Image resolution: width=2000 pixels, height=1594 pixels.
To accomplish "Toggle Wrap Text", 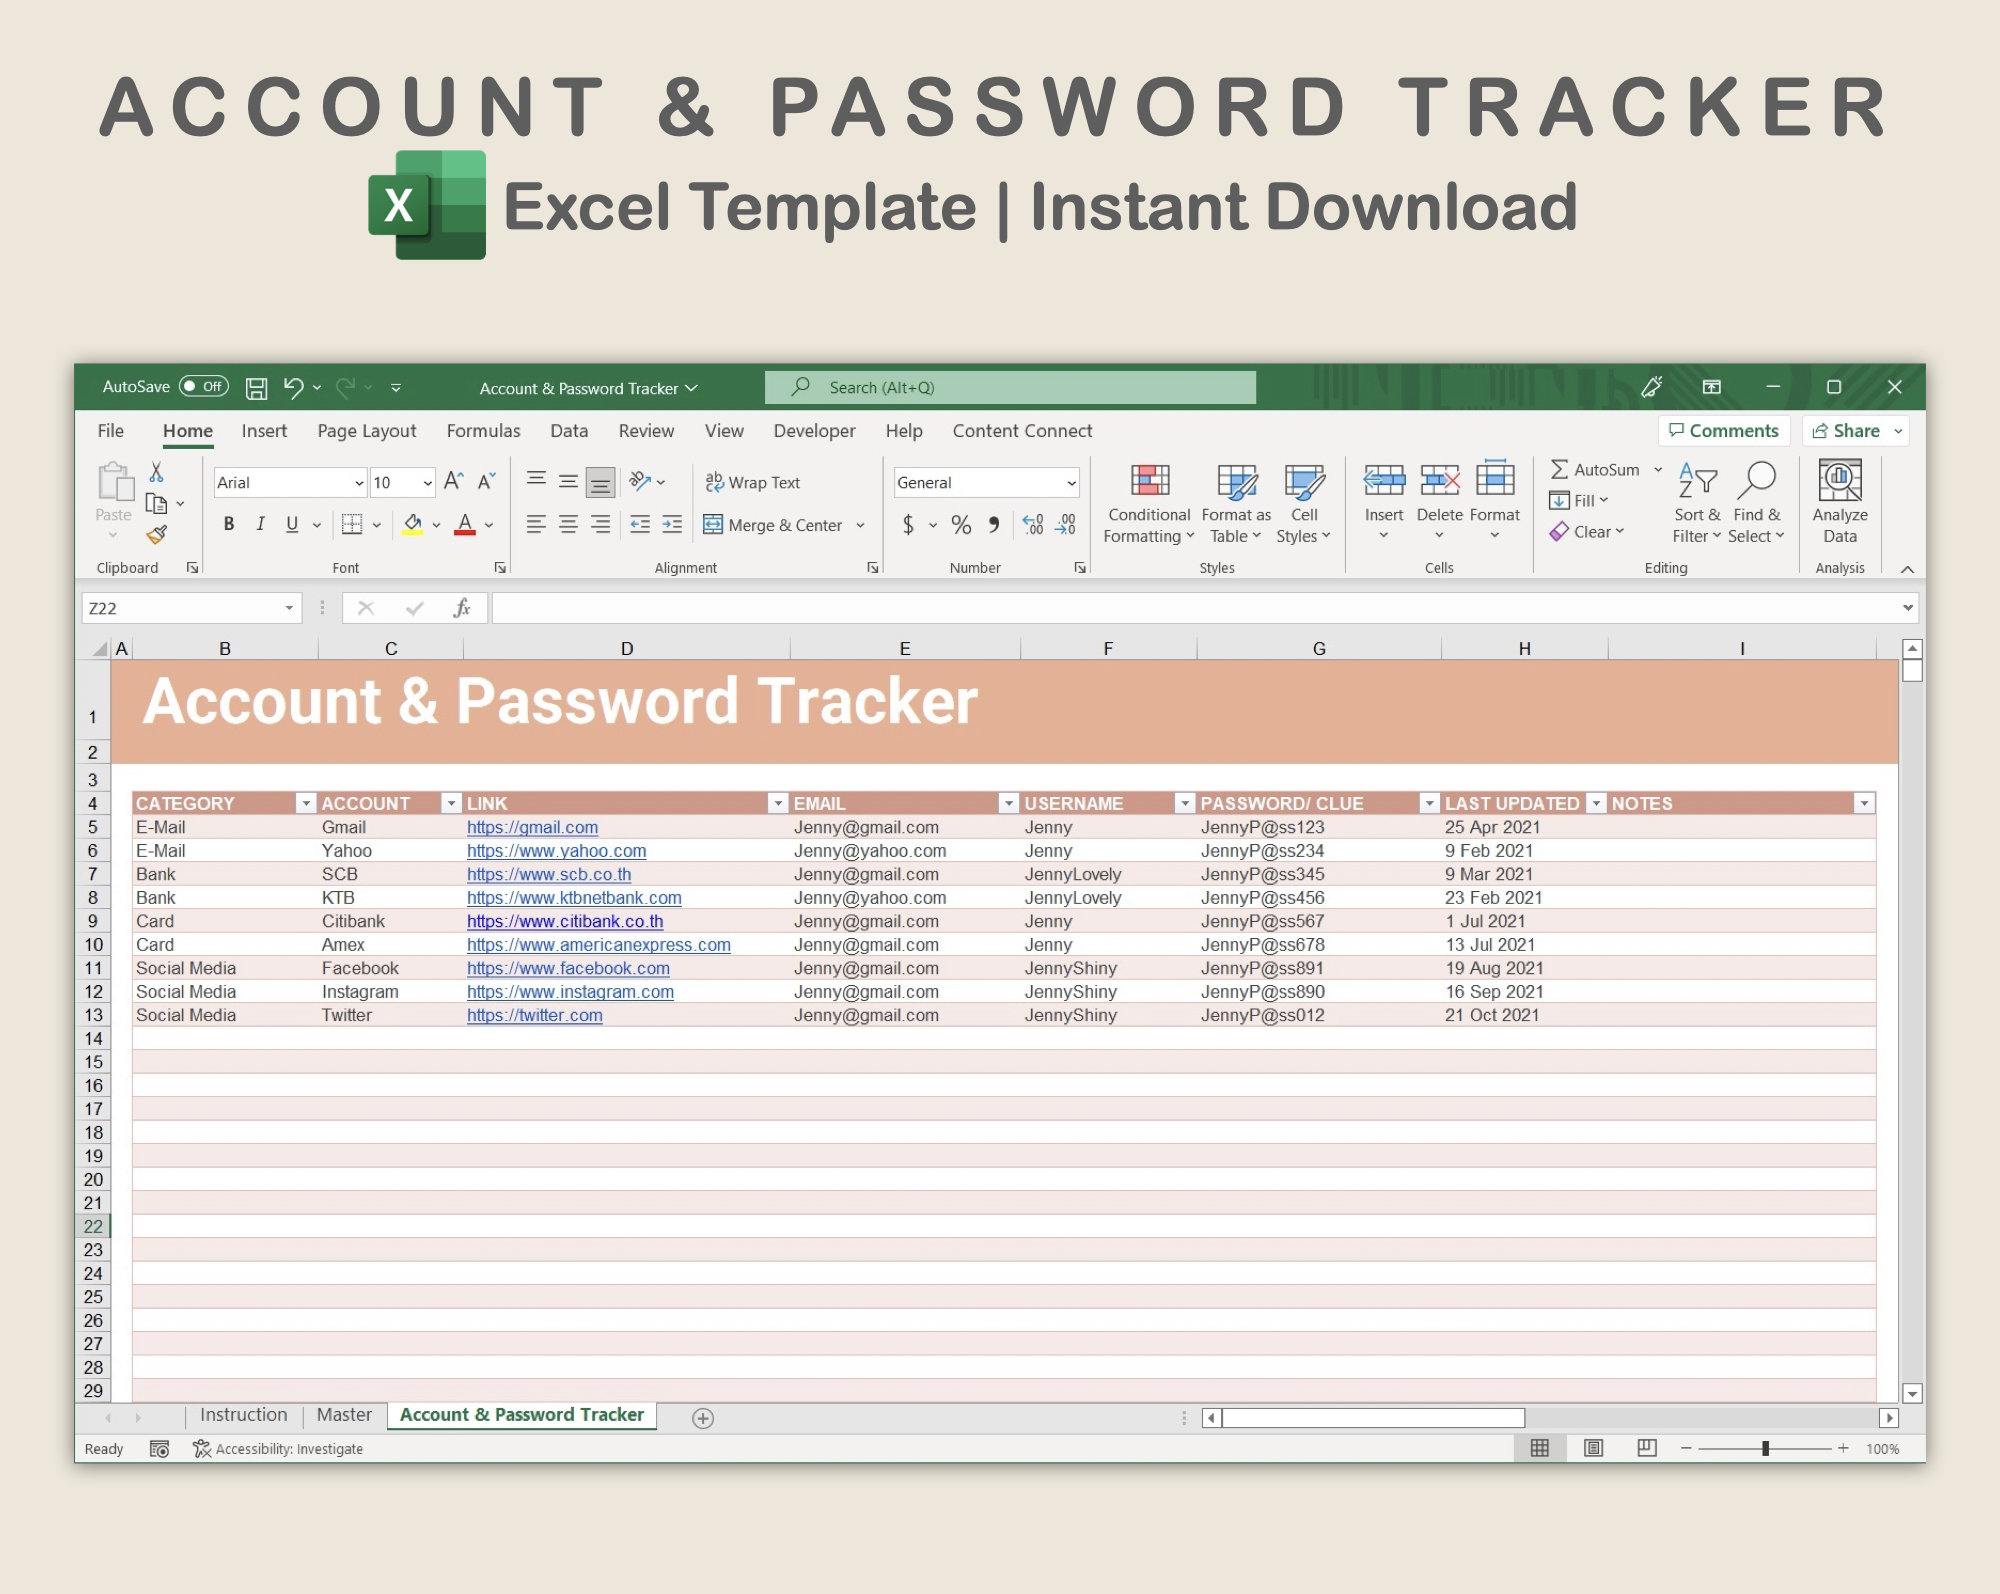I will [752, 482].
